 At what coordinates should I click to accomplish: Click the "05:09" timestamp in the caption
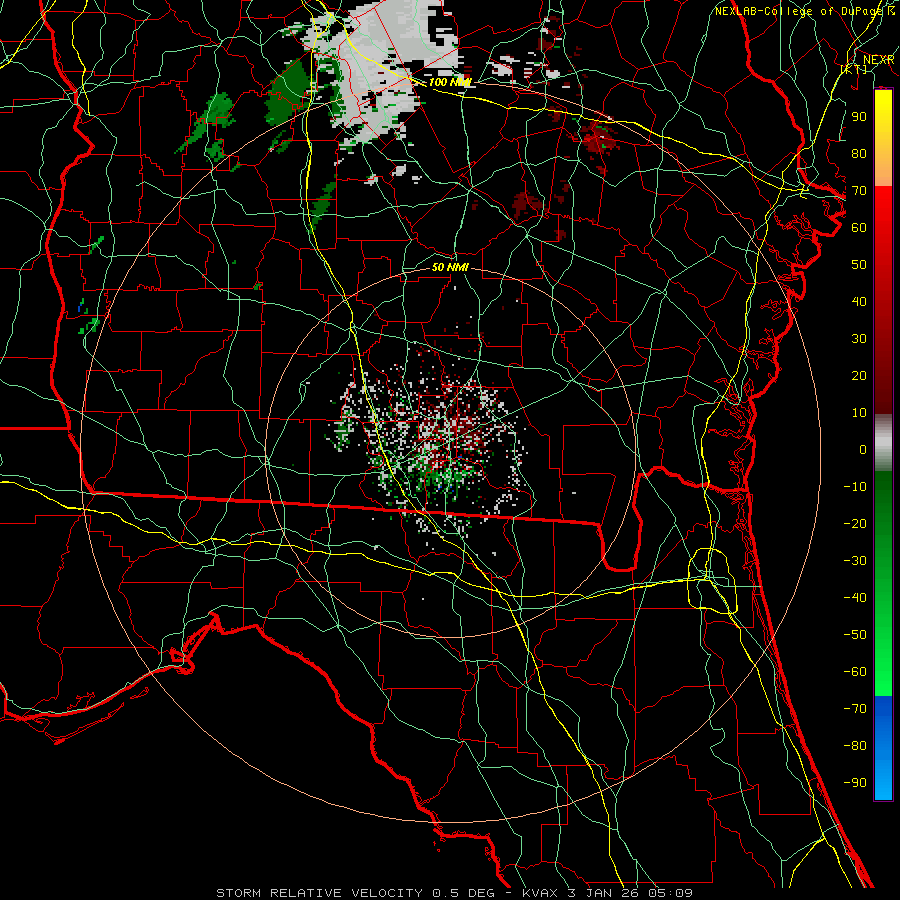tap(670, 893)
